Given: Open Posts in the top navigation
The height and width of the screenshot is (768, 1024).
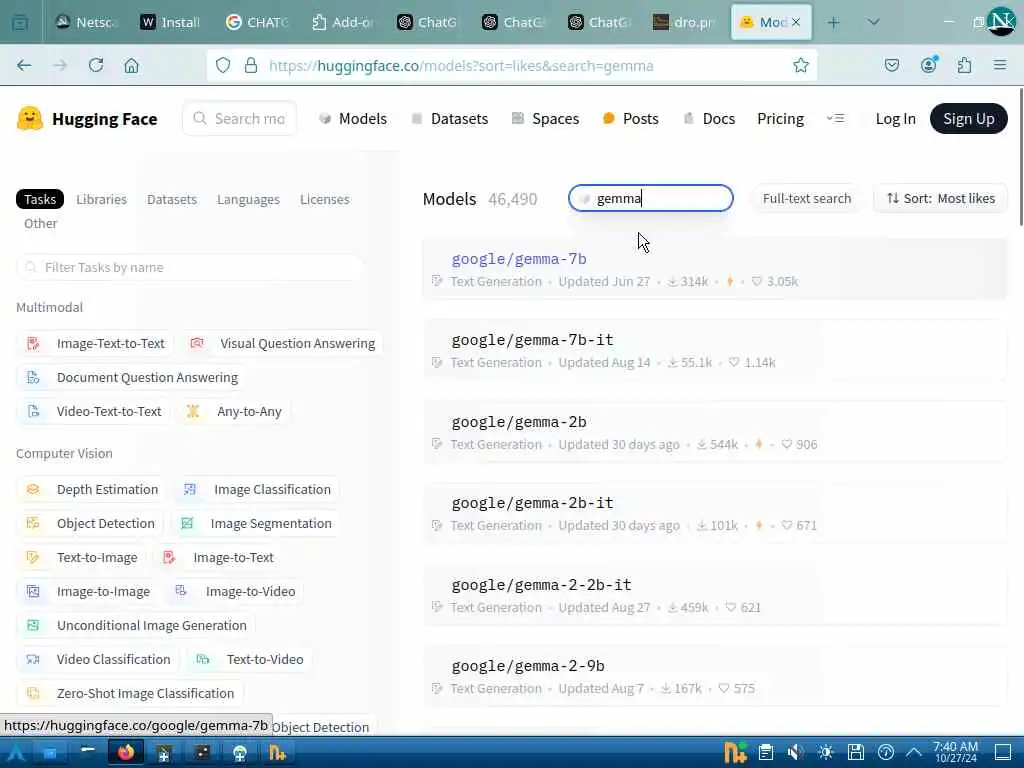Looking at the screenshot, I should (631, 119).
